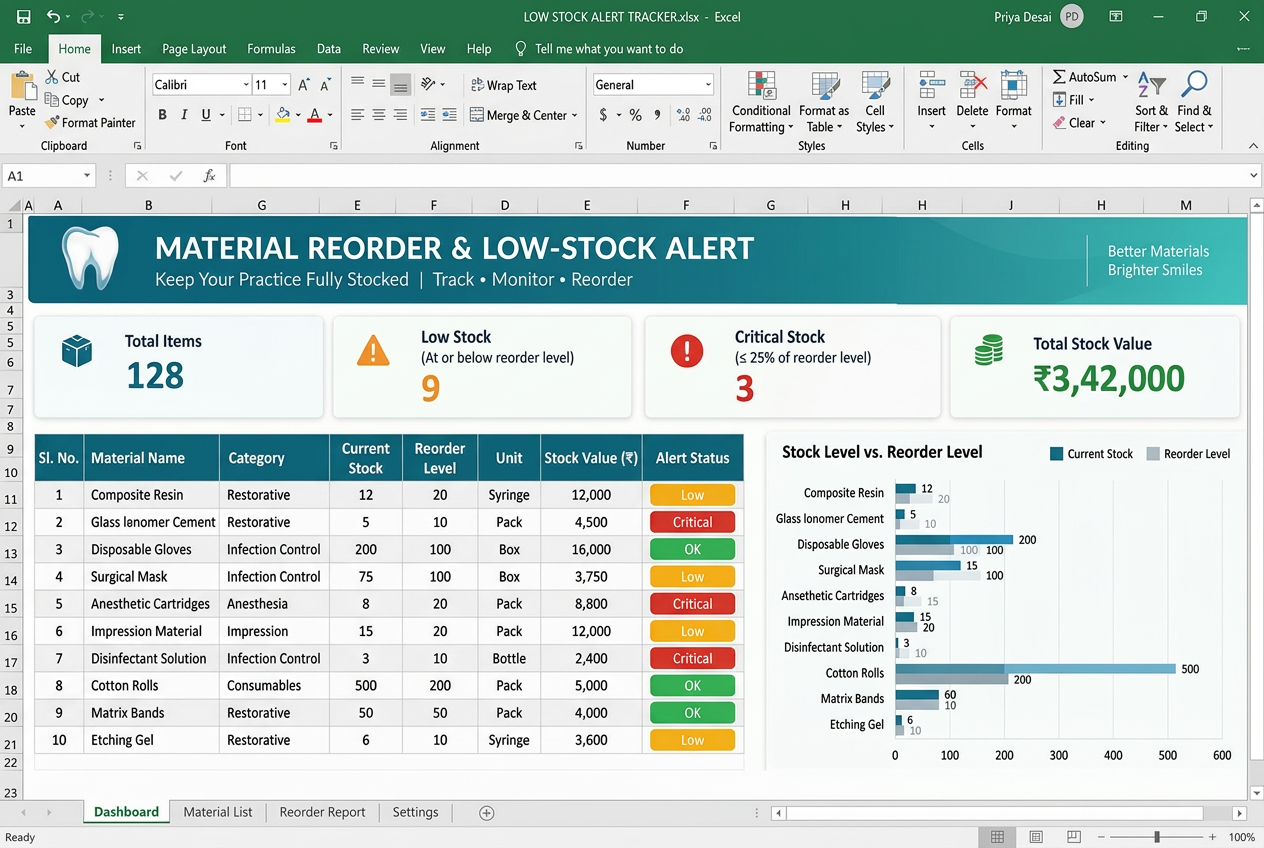
Task: Open the Name Box dropdown
Action: (87, 176)
